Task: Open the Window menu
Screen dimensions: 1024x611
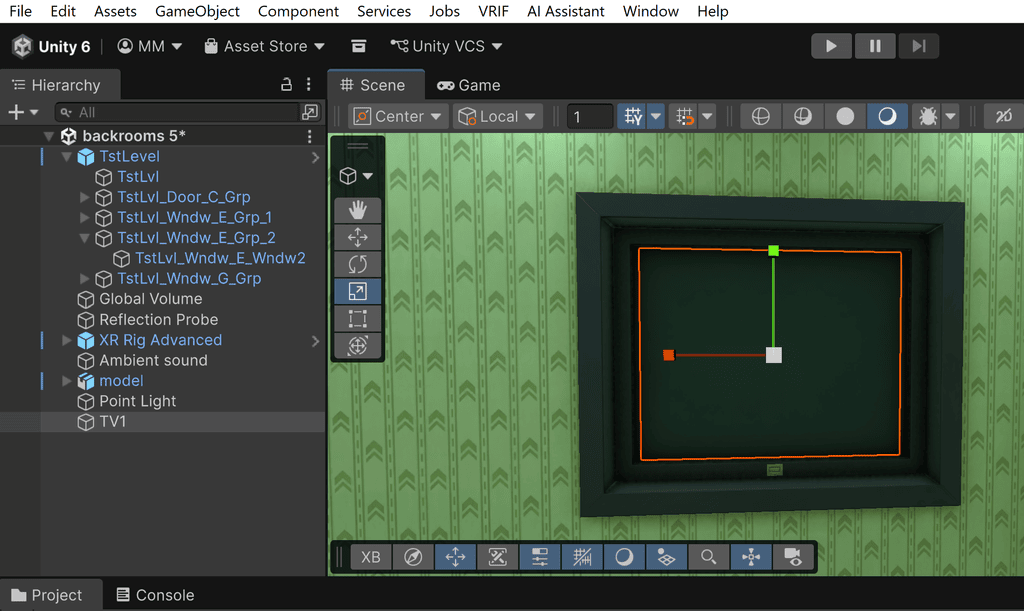Action: point(650,11)
